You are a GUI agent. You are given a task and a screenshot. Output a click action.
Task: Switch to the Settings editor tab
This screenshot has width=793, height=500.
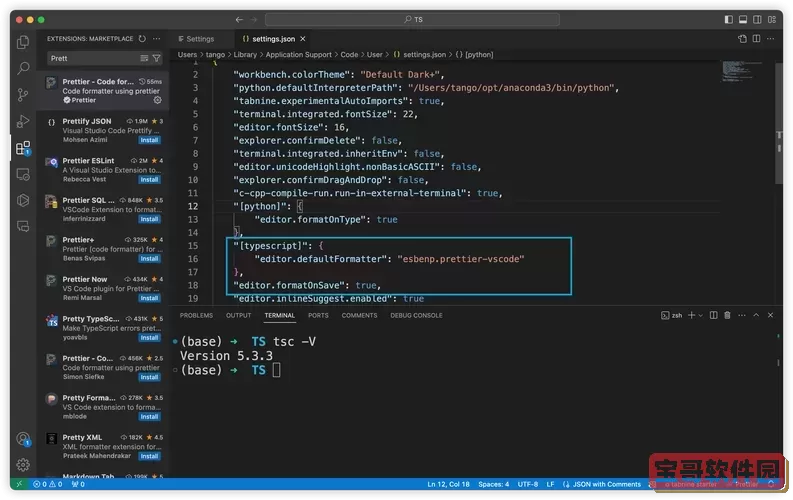coord(200,39)
